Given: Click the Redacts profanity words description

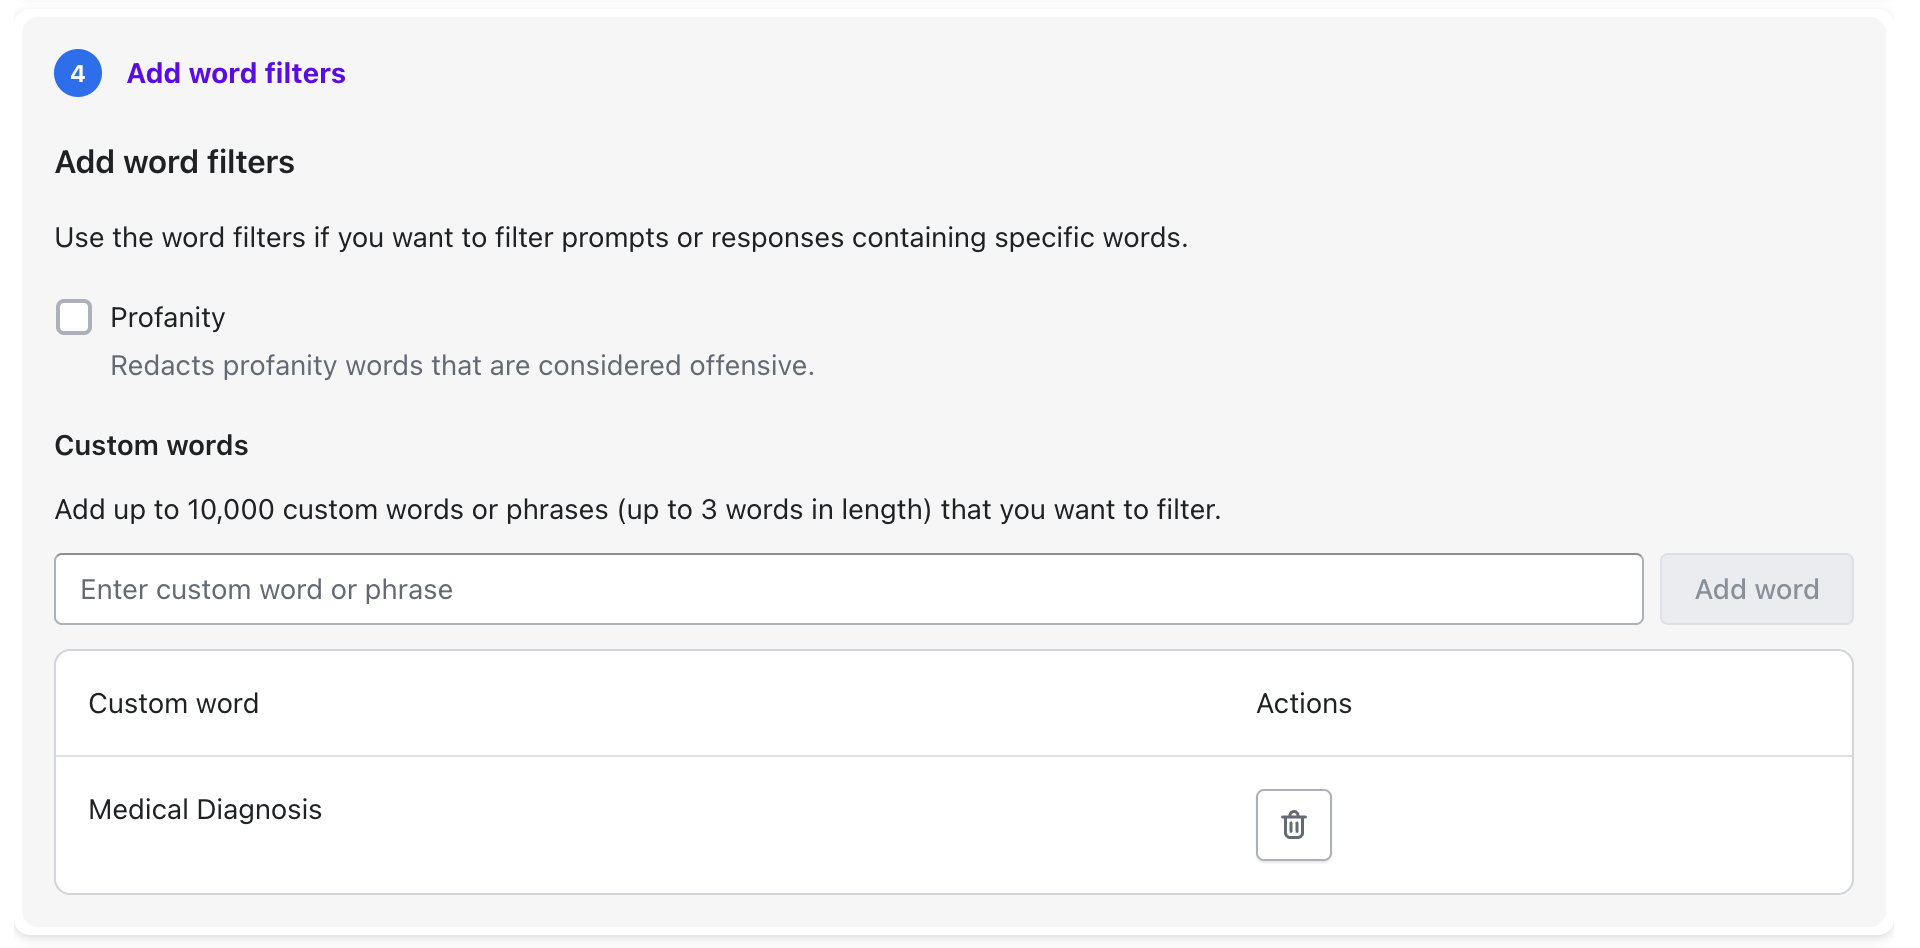Looking at the screenshot, I should 462,366.
